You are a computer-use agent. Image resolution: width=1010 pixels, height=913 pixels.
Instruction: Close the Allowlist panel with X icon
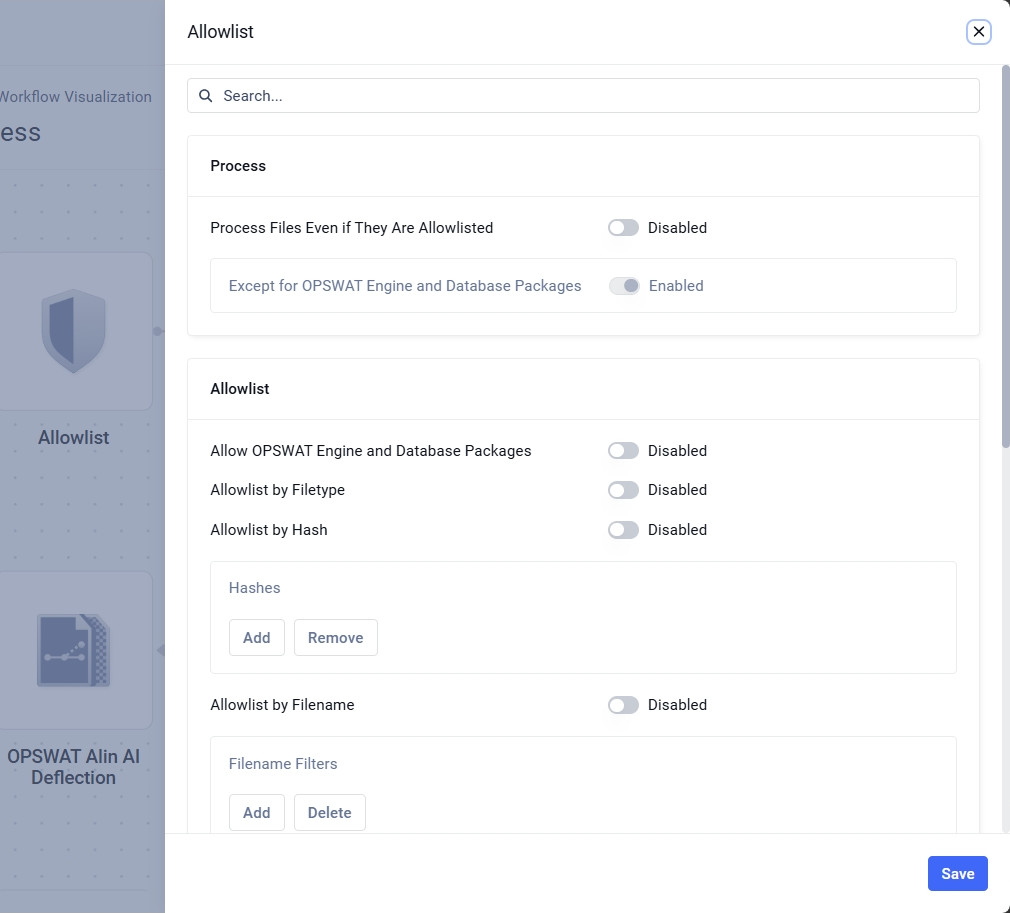tap(978, 32)
